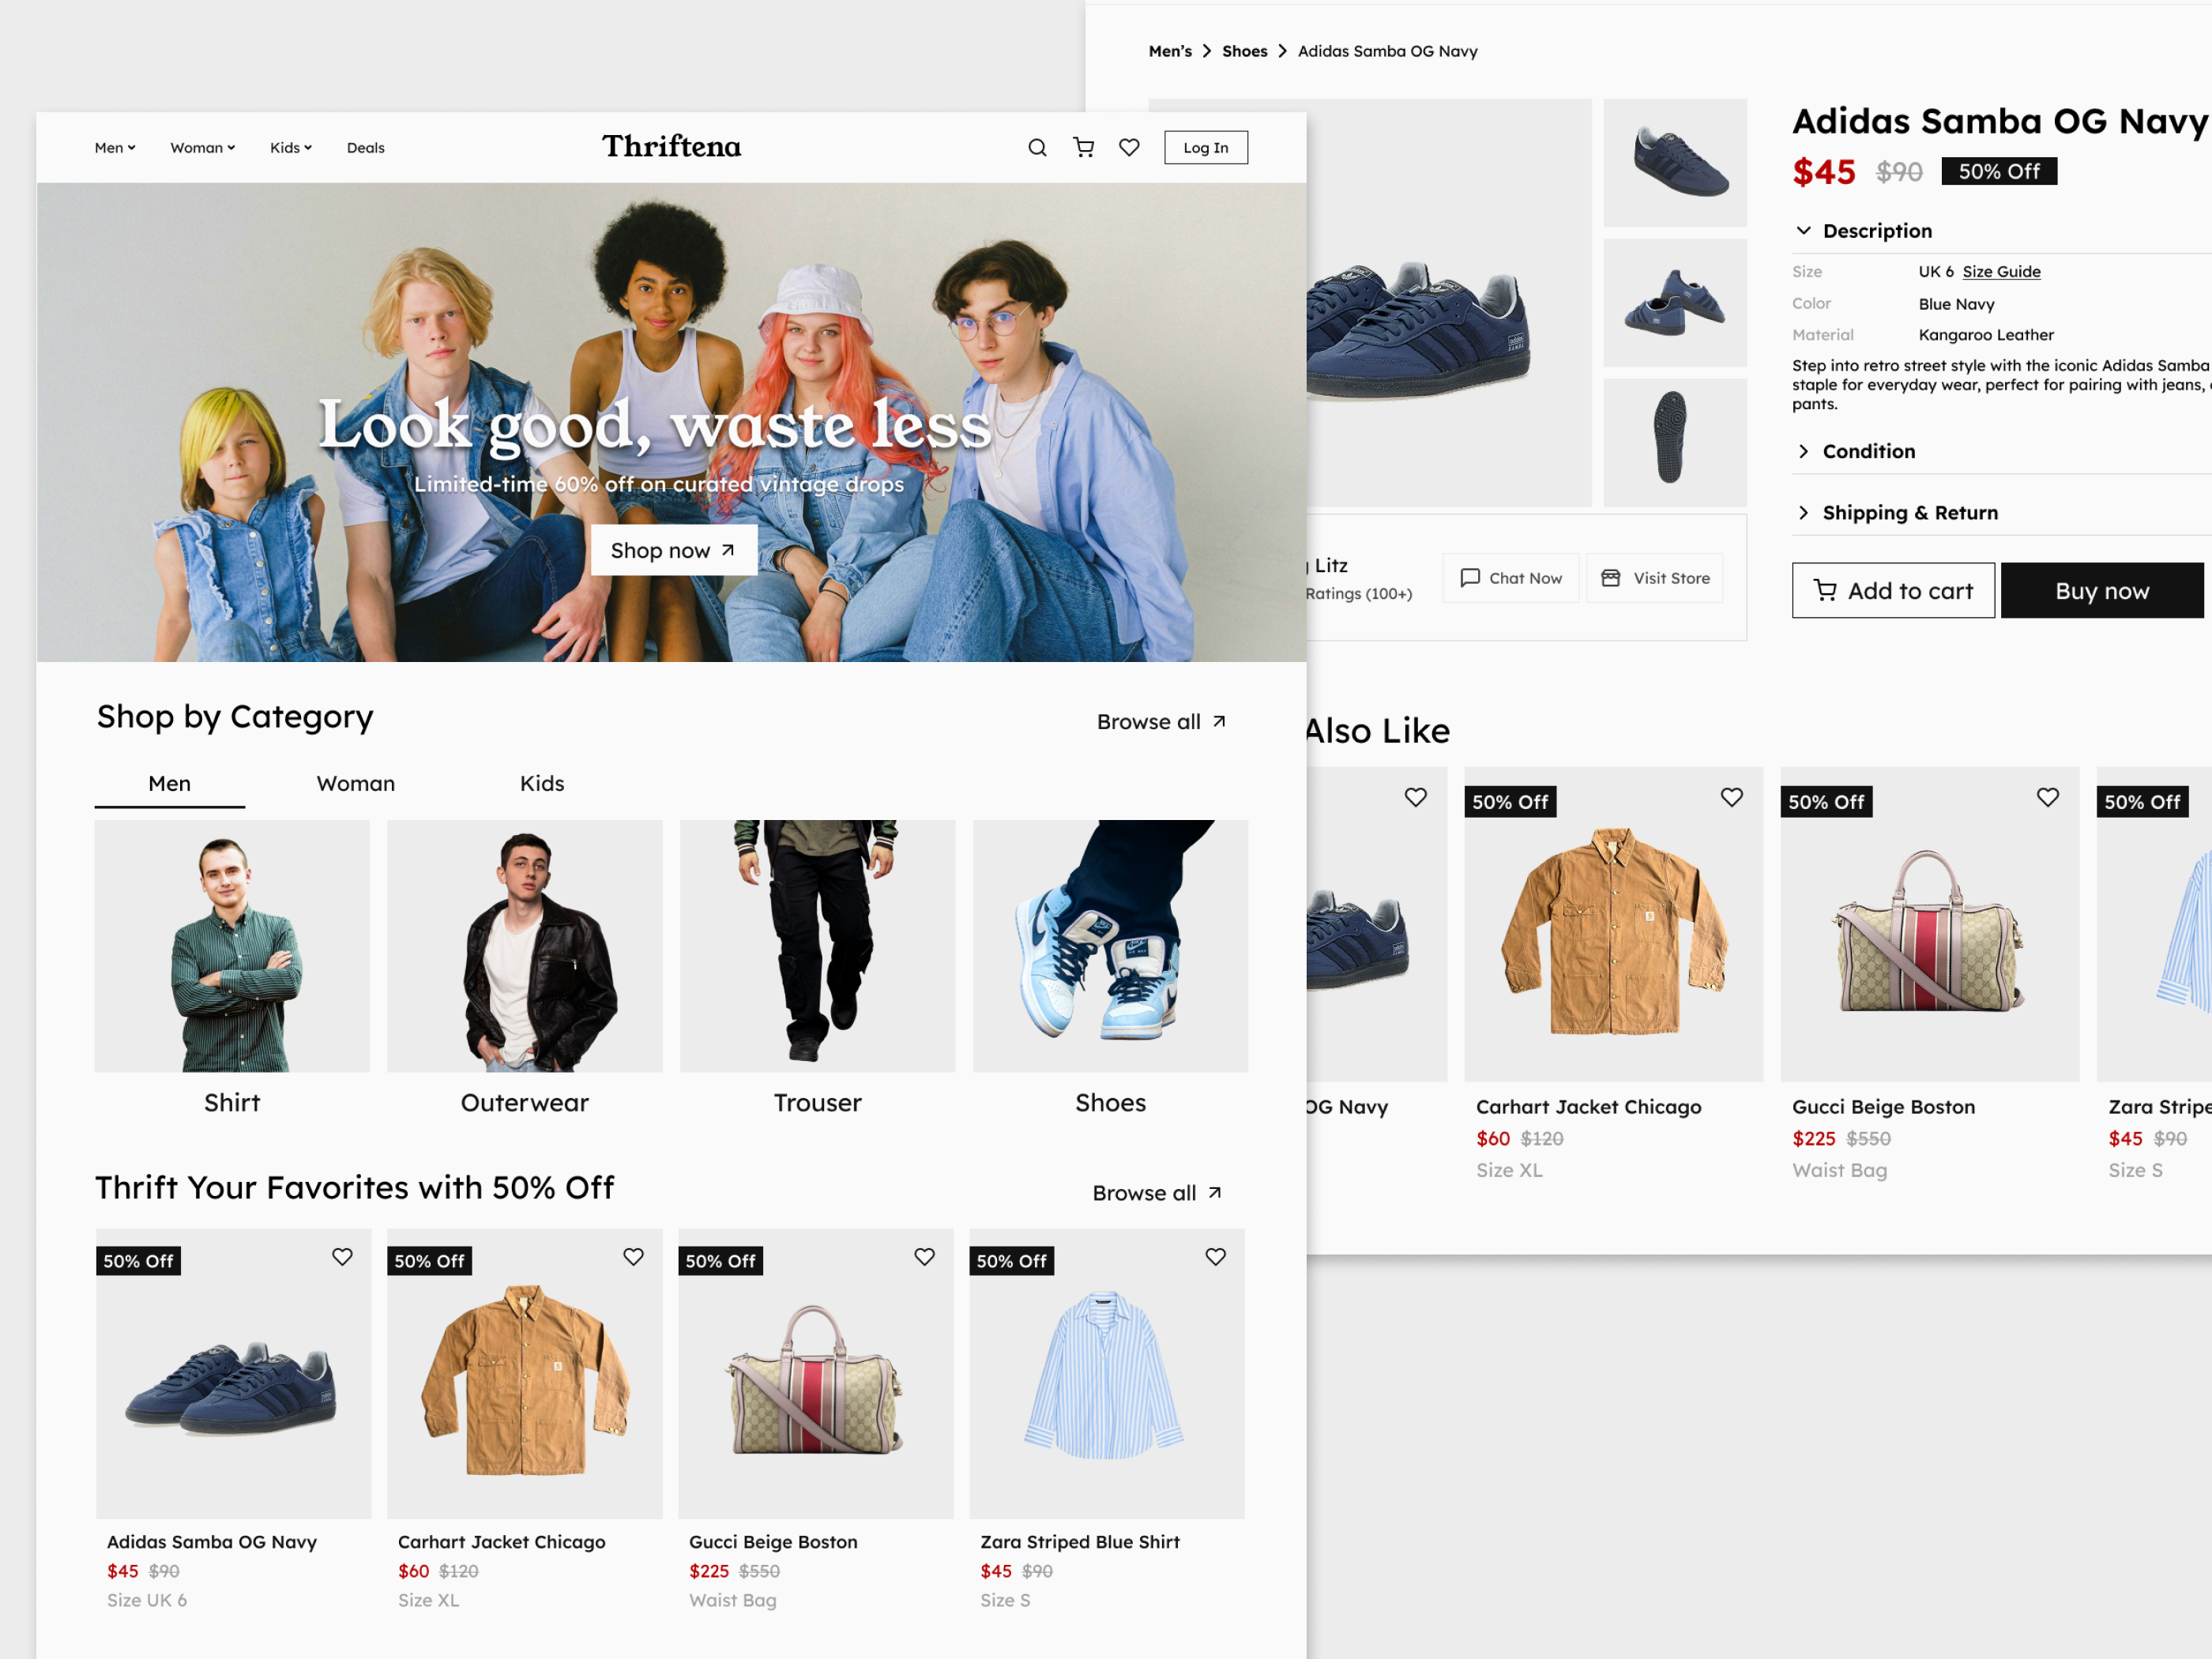Click the Log In button

pos(1205,148)
